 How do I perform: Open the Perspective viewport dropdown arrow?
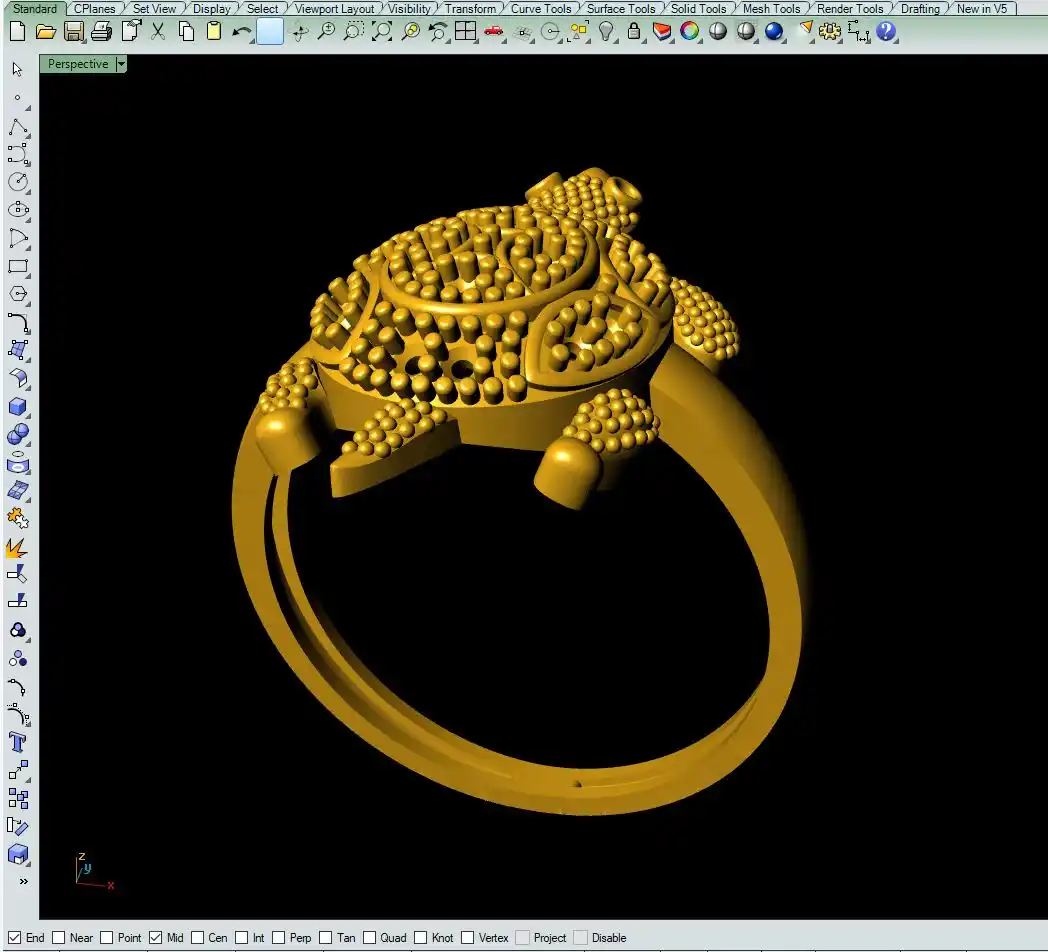[x=121, y=64]
